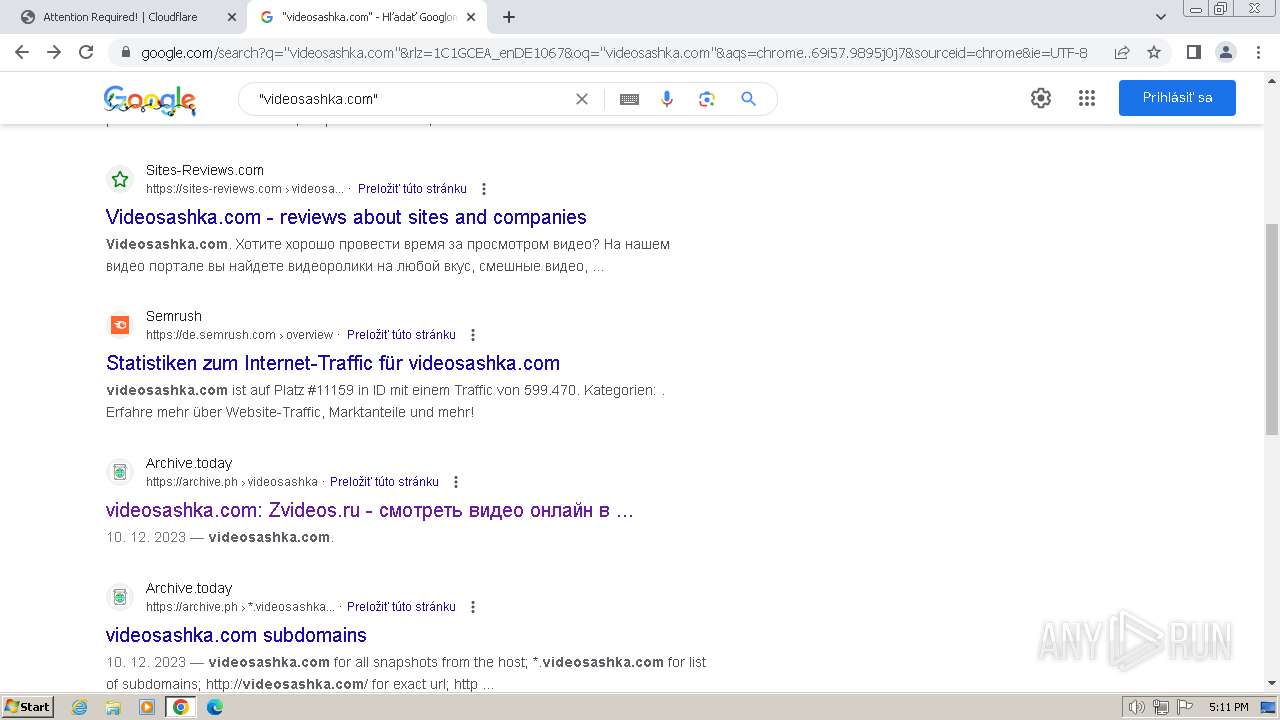The width and height of the screenshot is (1280, 720).
Task: Open Google quick settings gear
Action: coord(1041,98)
